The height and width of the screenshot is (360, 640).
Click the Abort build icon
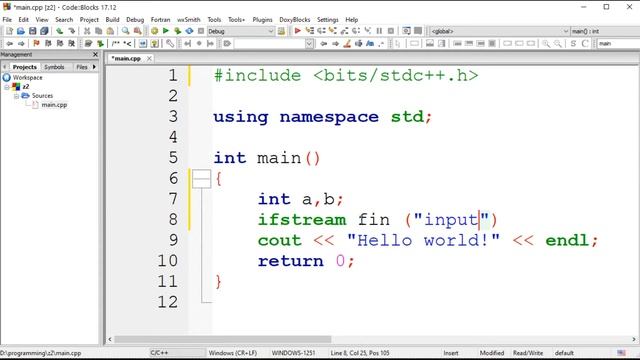click(x=201, y=31)
